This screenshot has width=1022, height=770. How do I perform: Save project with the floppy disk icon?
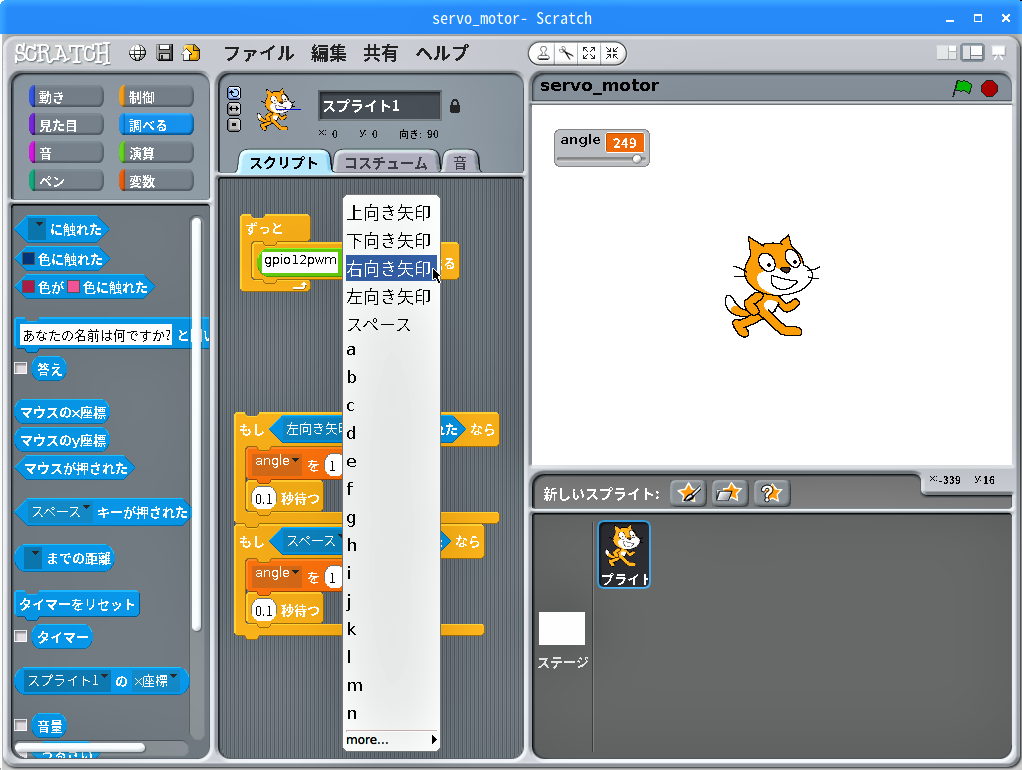[165, 53]
